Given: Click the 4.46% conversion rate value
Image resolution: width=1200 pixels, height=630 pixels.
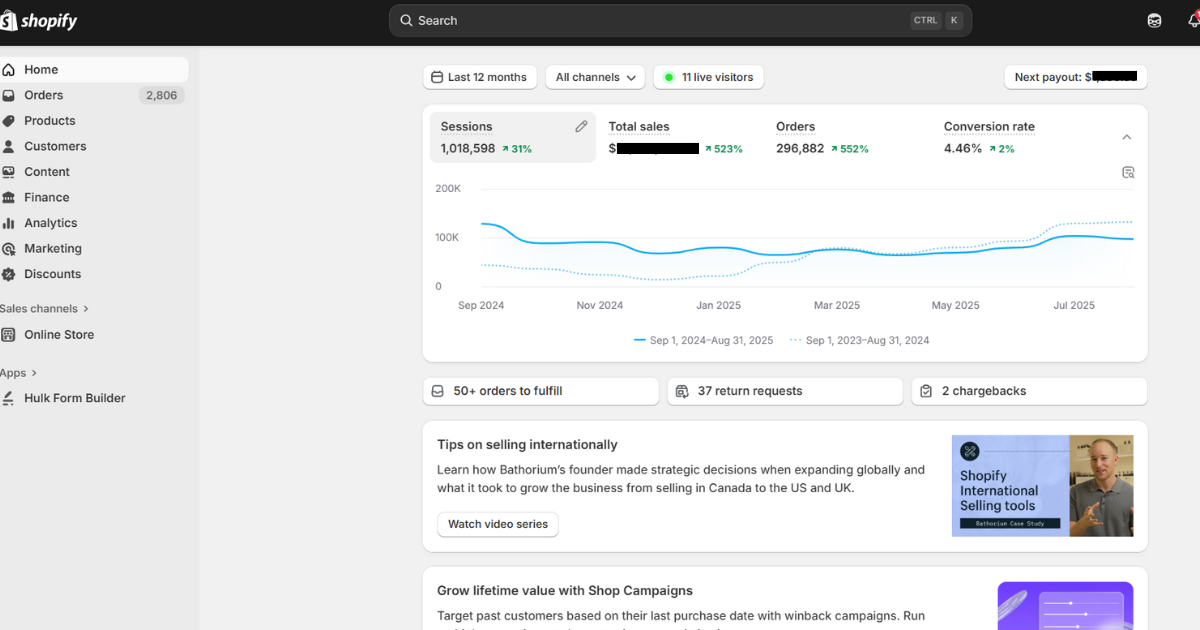Looking at the screenshot, I should (963, 149).
